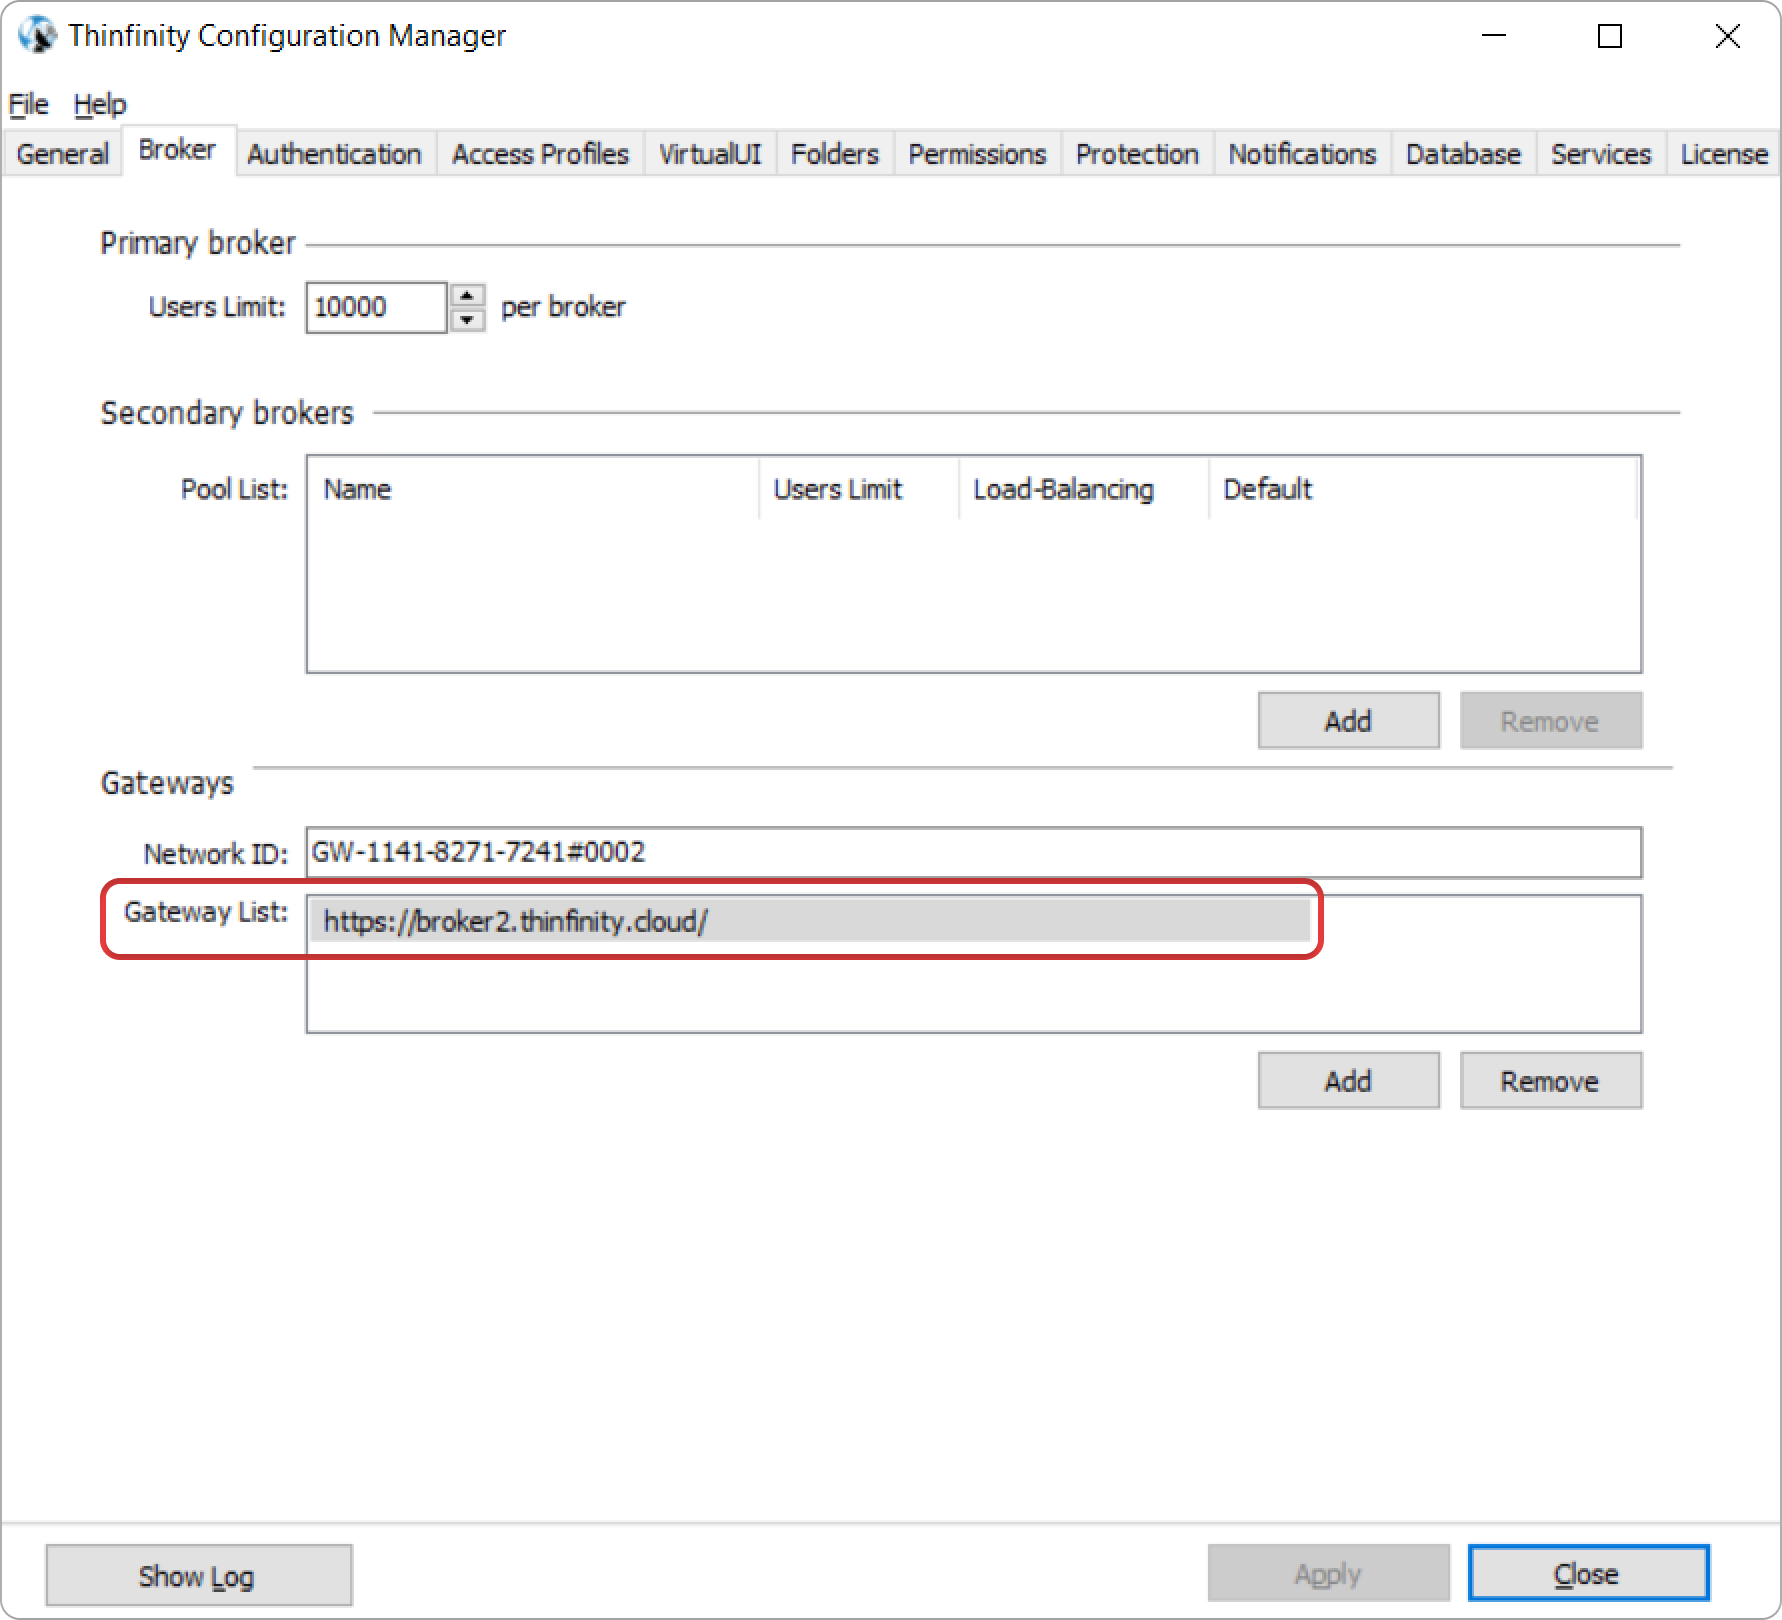Click the Name column header in Pool List

534,489
